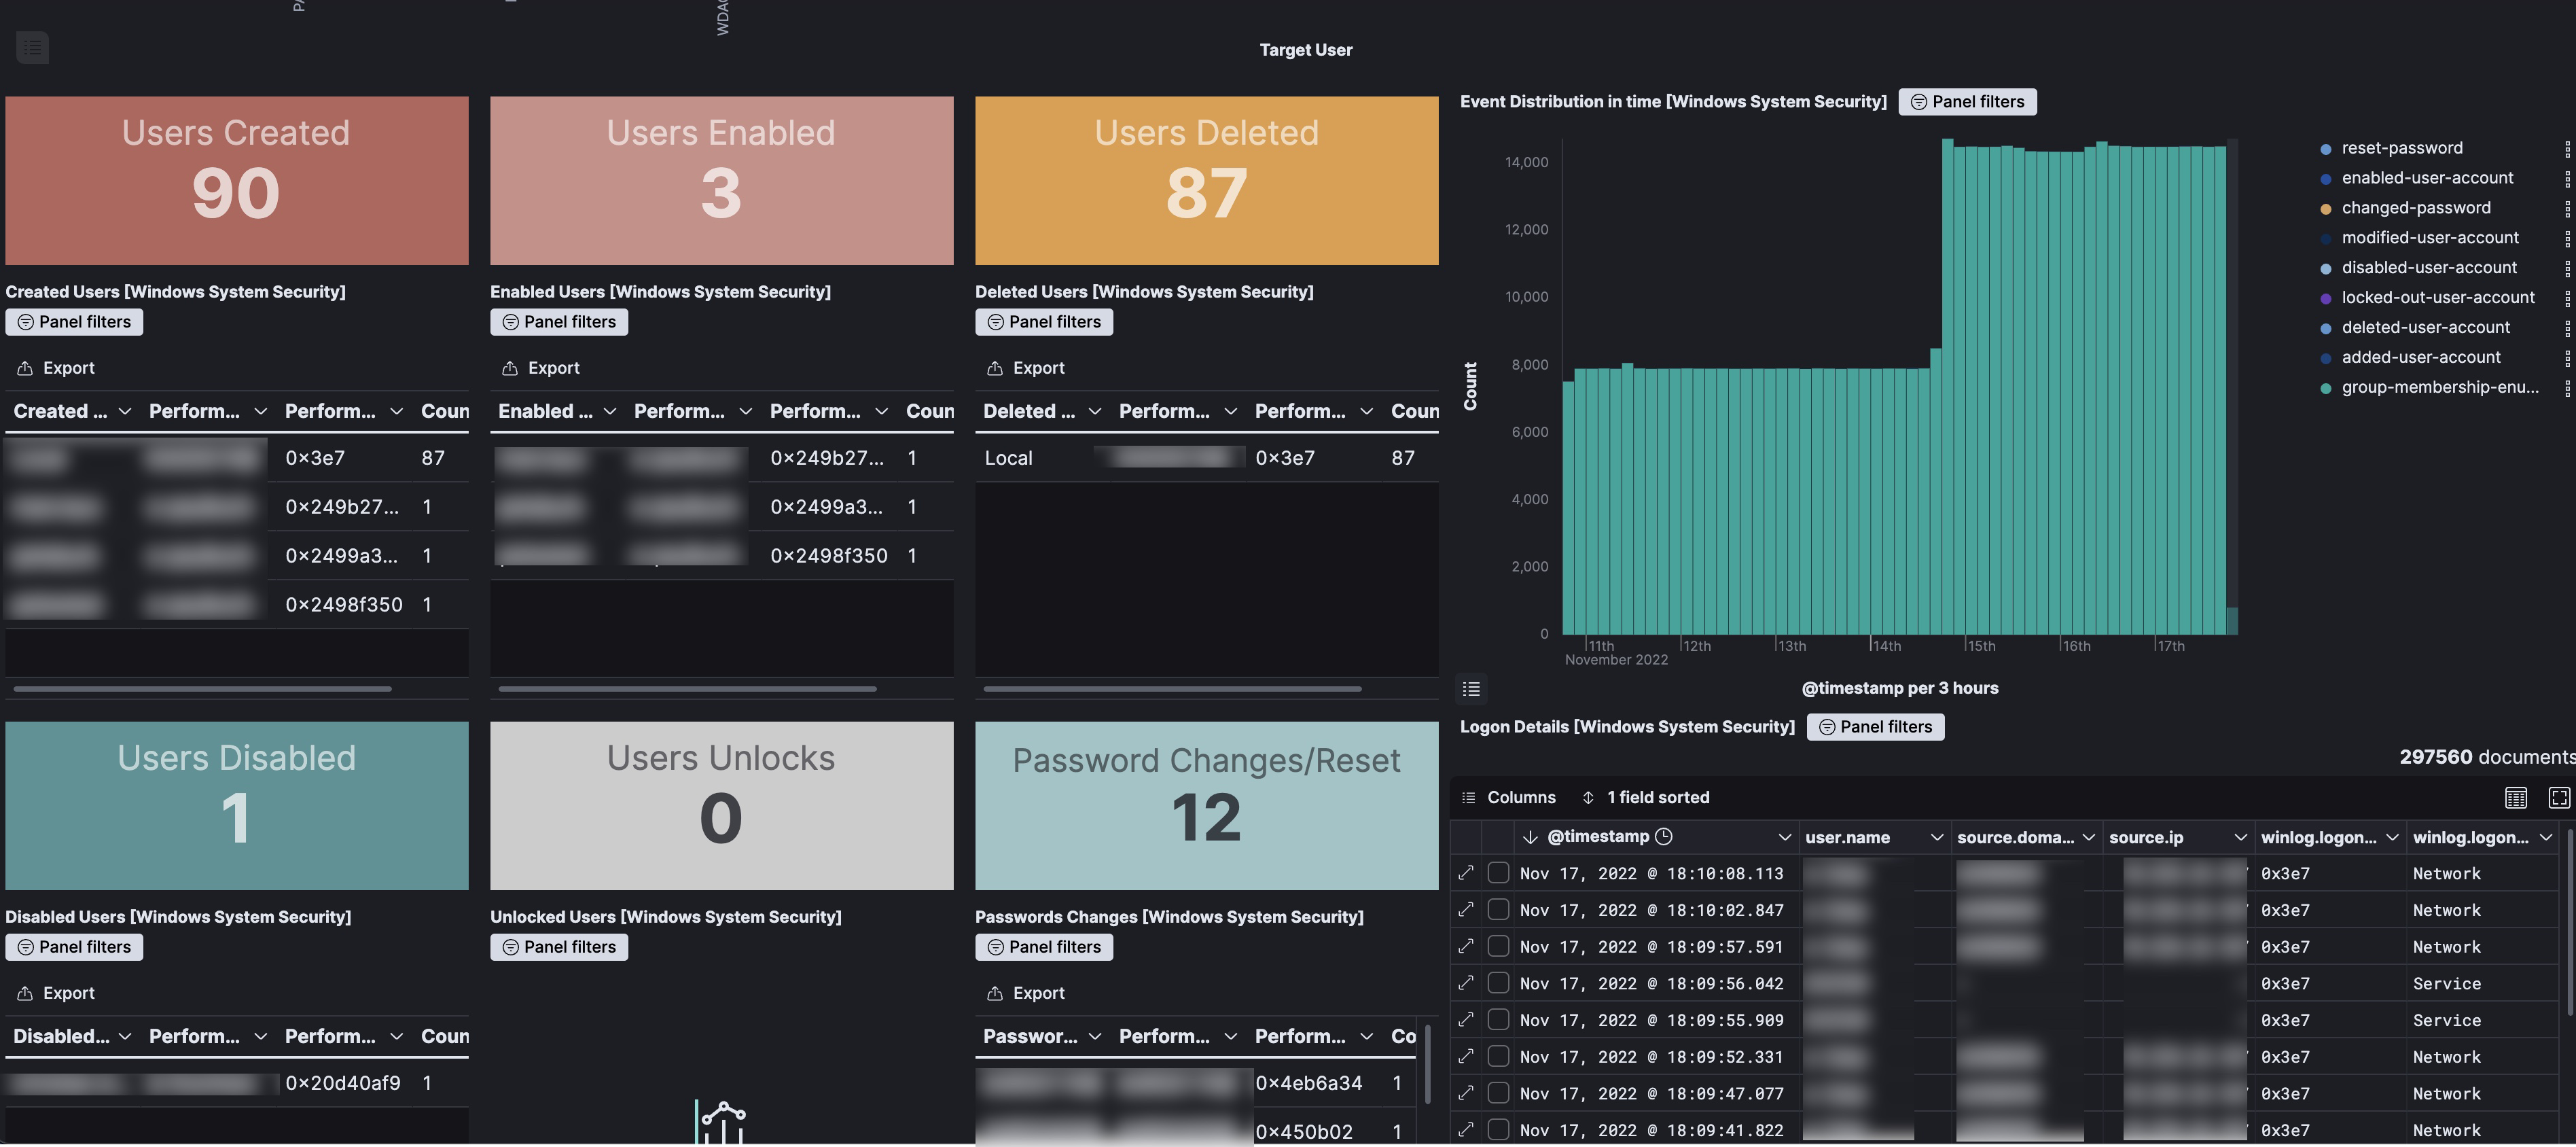Click Panel filters on Event Distribution panel
This screenshot has height=1147, width=2576.
[1966, 101]
